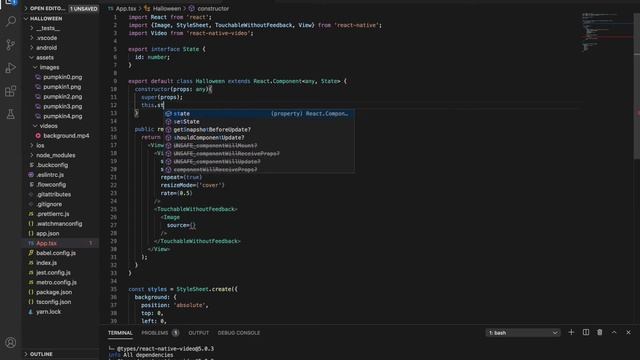Image resolution: width=640 pixels, height=360 pixels.
Task: Switch to the TERMINAL tab
Action: click(120, 333)
